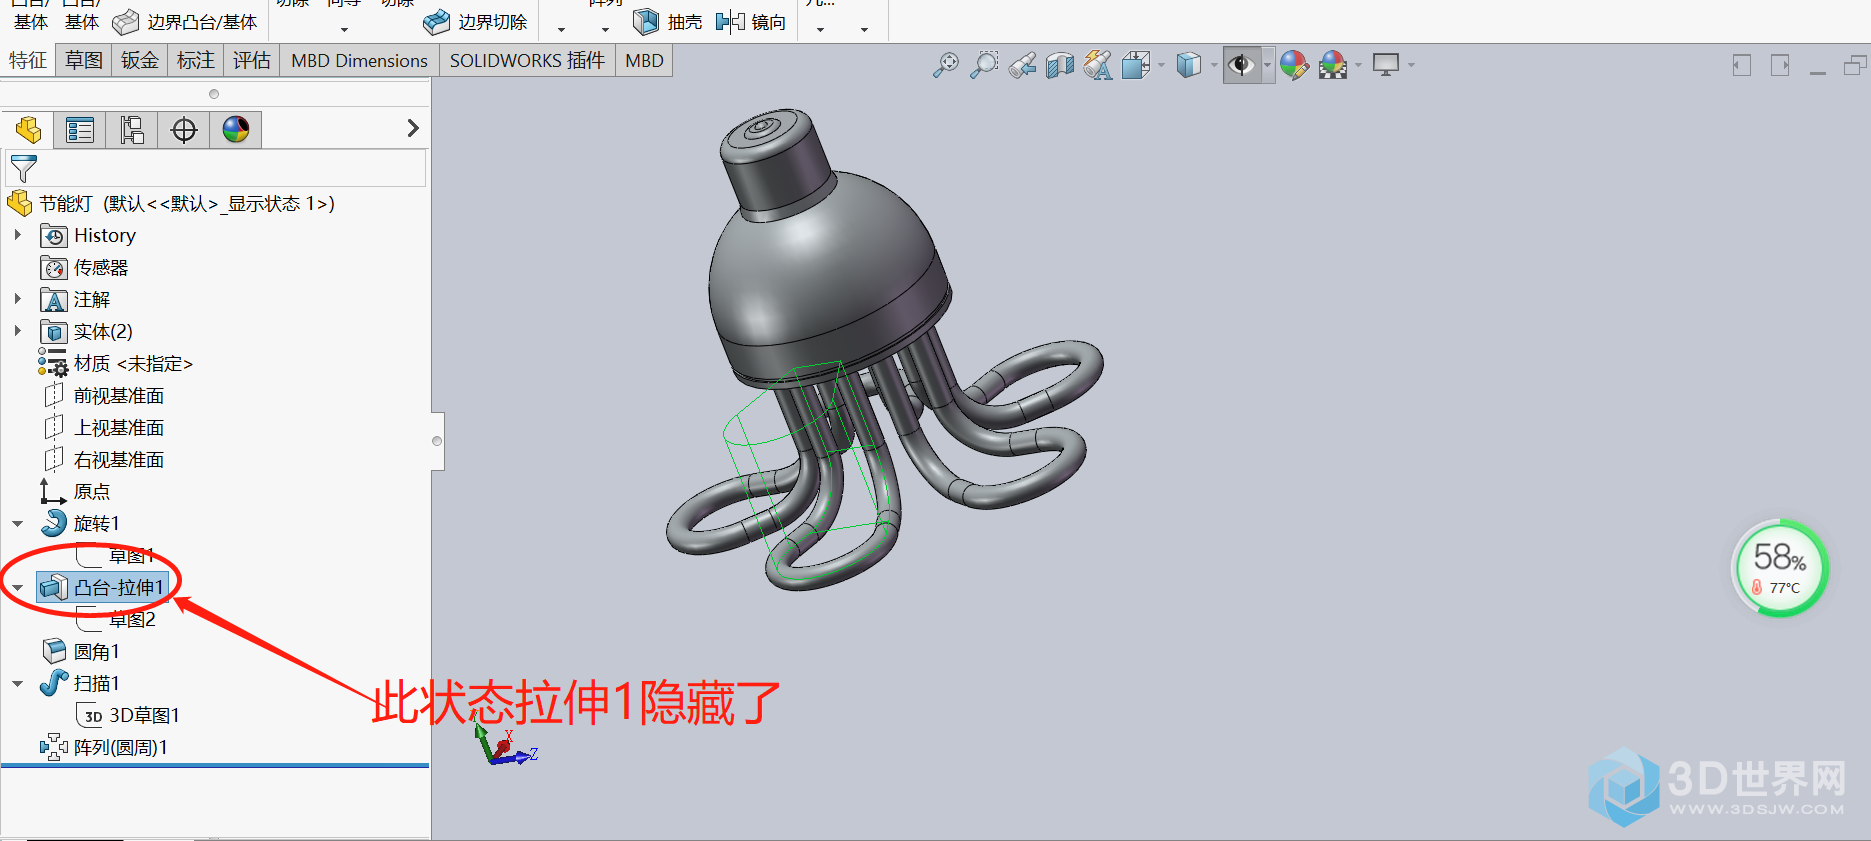Activate the Section View tool
This screenshot has height=841, width=1871.
point(1060,66)
